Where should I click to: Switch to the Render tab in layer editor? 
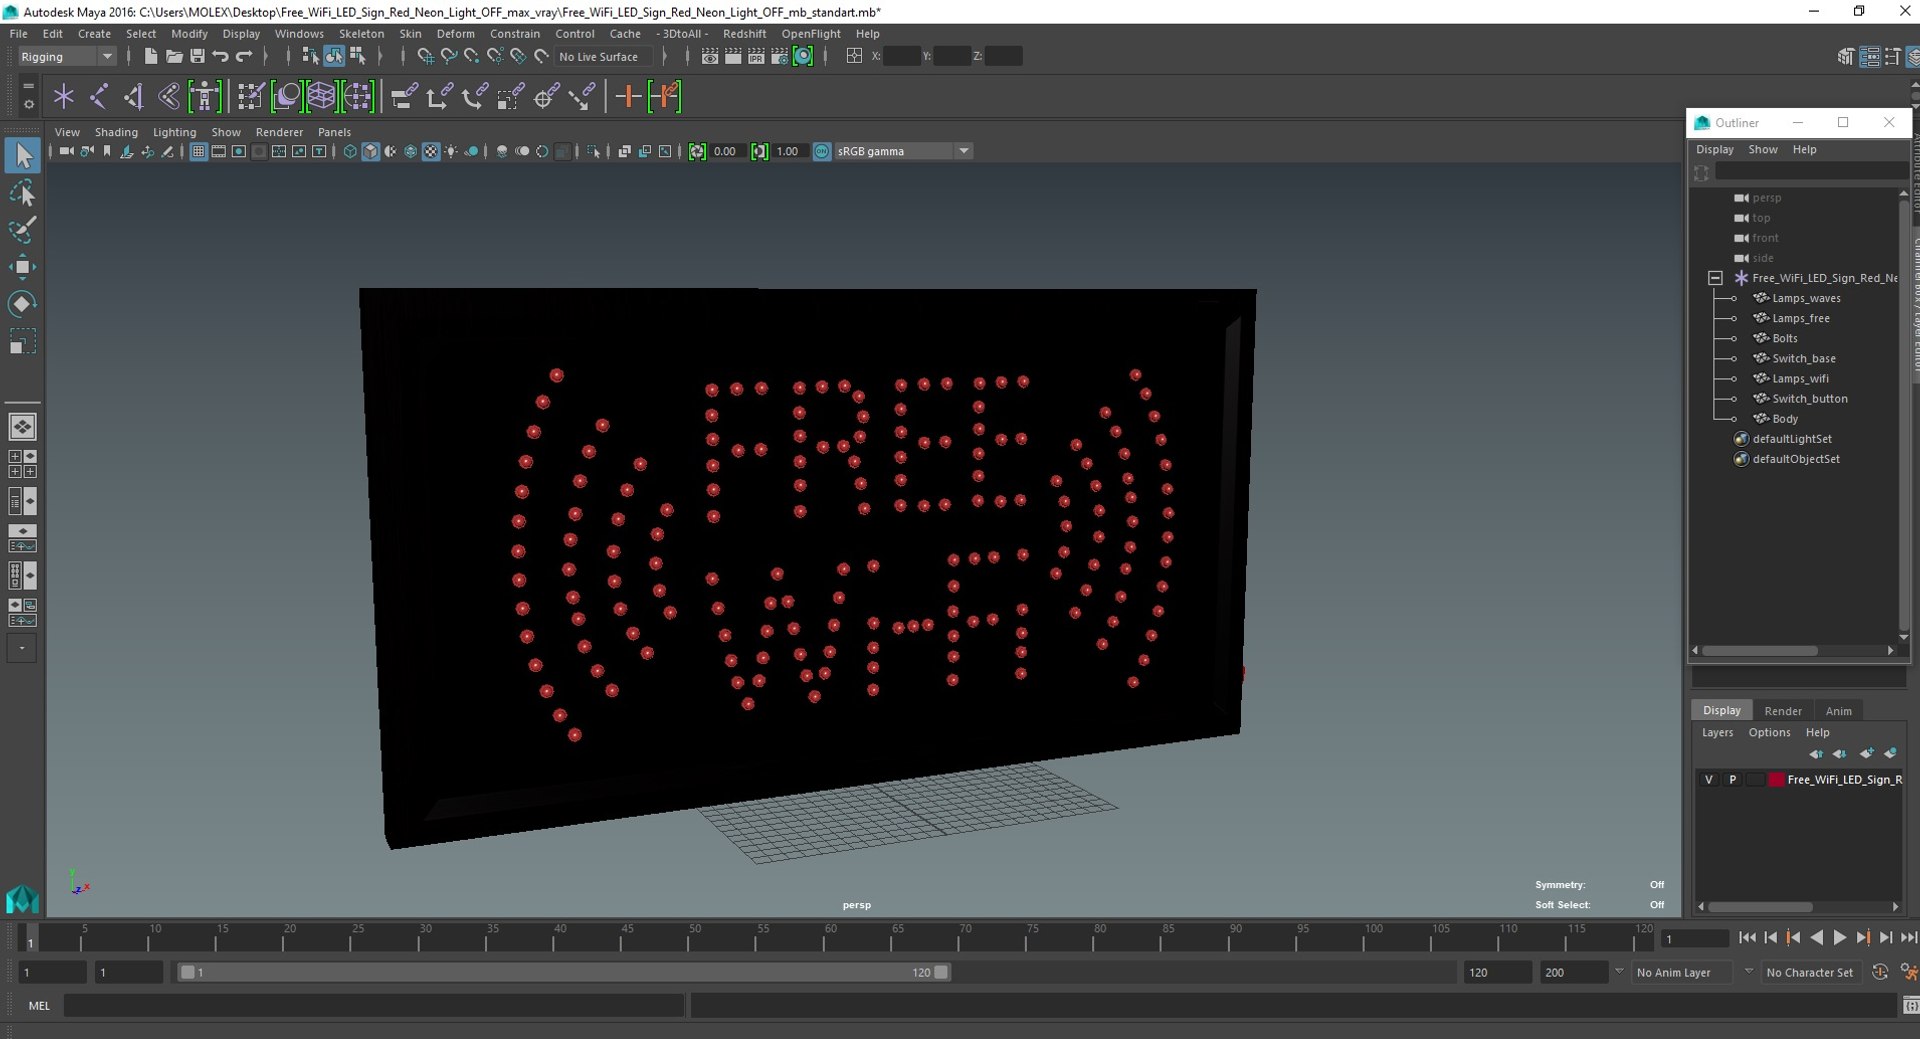(1782, 711)
